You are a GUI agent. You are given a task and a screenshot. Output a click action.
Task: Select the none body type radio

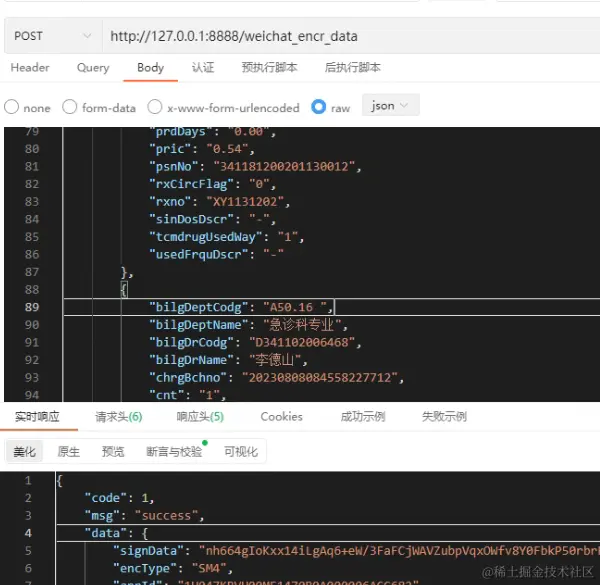click(x=11, y=107)
